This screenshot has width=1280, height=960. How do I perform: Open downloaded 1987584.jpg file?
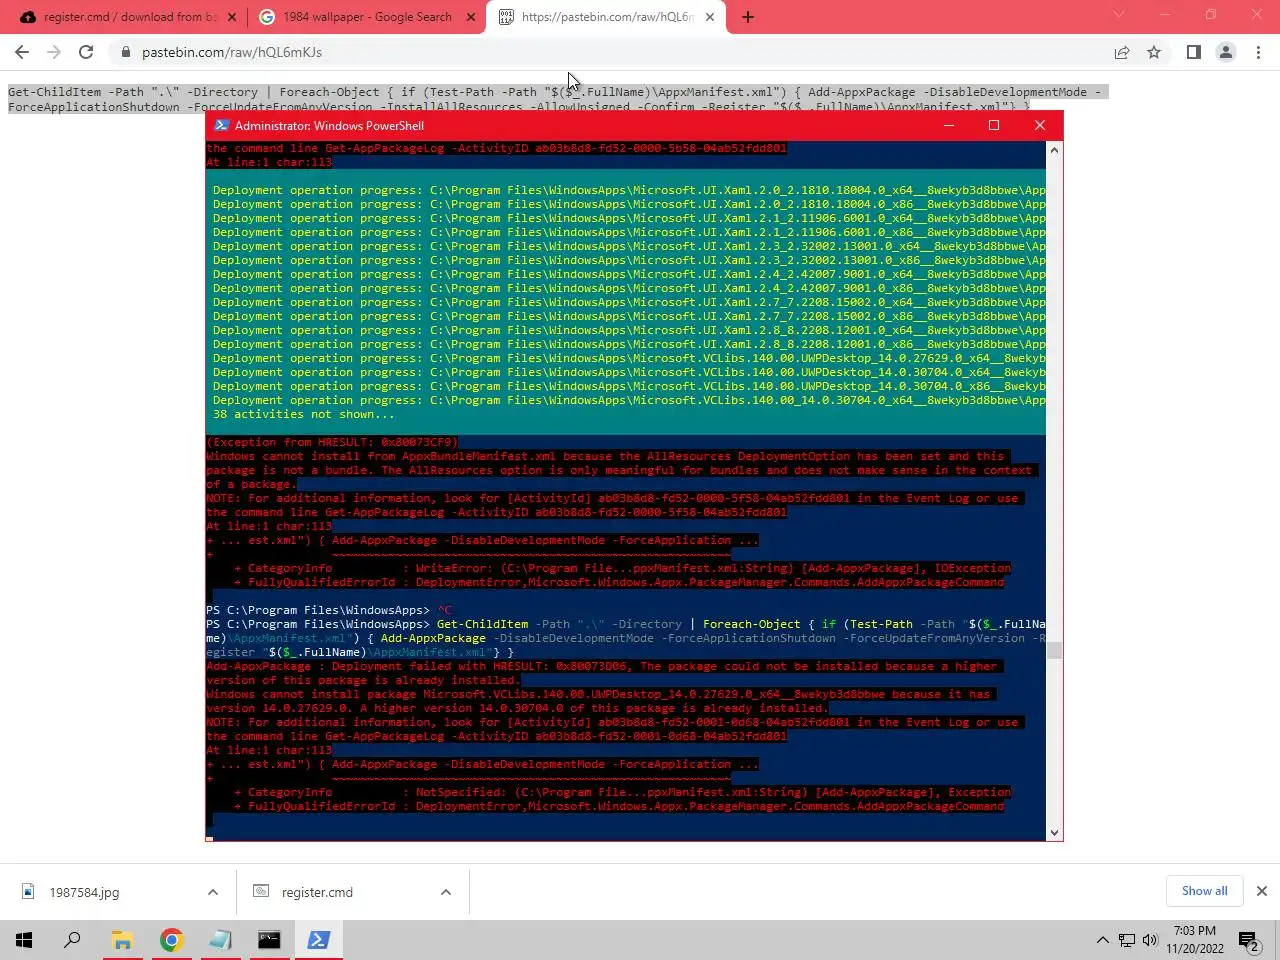tap(84, 892)
